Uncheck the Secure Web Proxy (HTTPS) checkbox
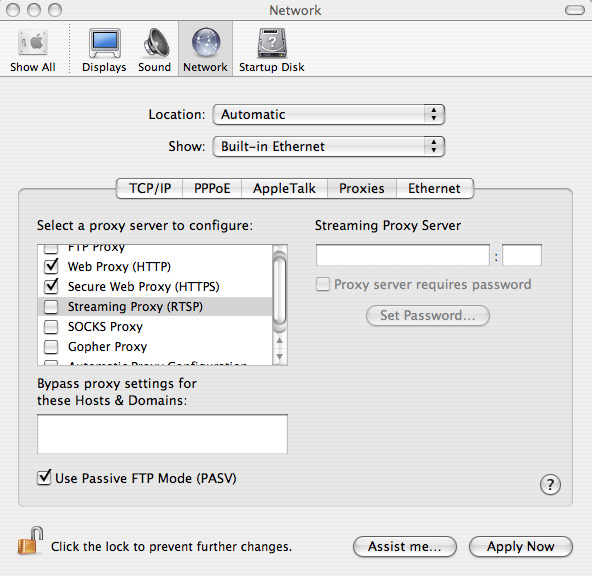Image resolution: width=592 pixels, height=576 pixels. [x=51, y=286]
